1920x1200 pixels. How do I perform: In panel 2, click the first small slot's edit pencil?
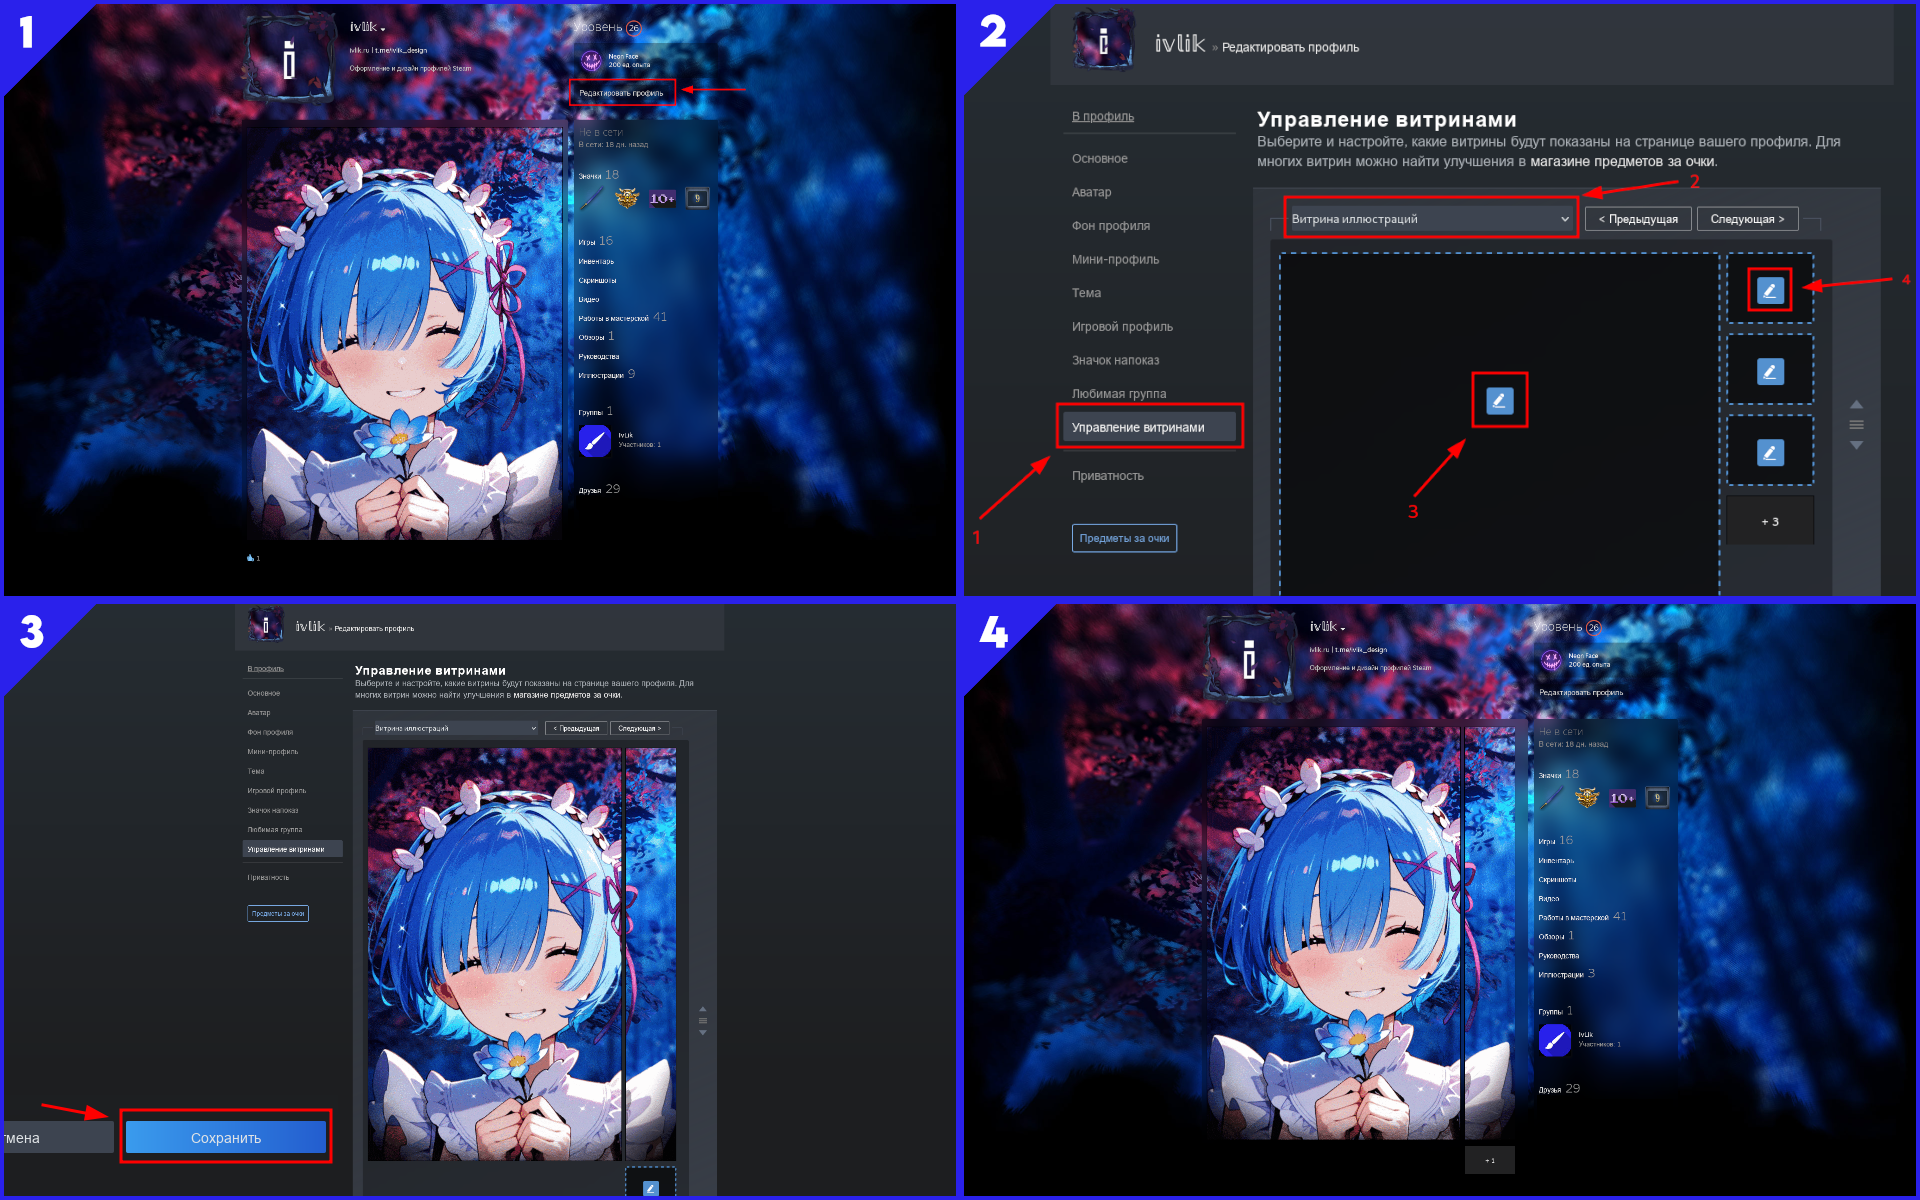tap(1770, 291)
